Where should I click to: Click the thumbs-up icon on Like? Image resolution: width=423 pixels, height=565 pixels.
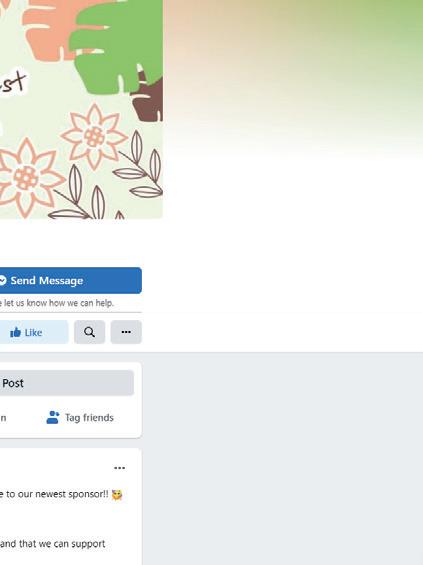click(15, 332)
